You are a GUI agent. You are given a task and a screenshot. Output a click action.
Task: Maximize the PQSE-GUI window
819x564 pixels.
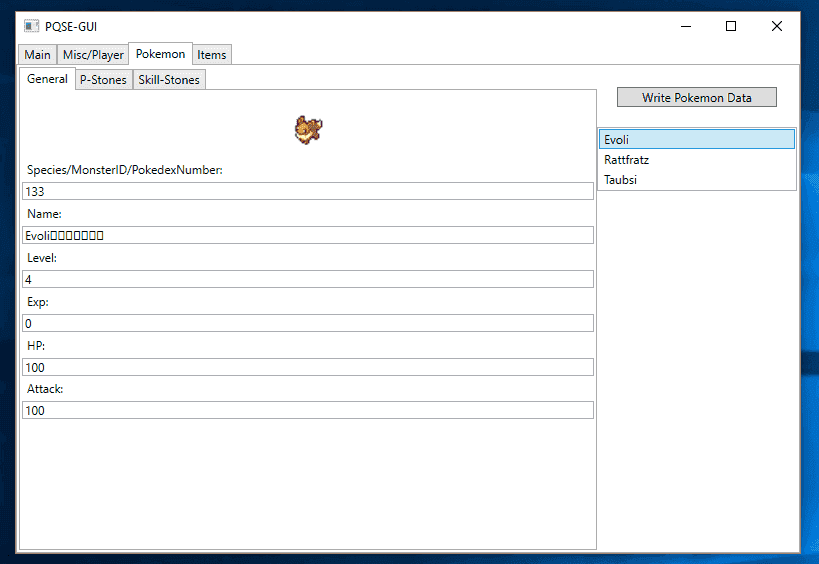point(731,26)
